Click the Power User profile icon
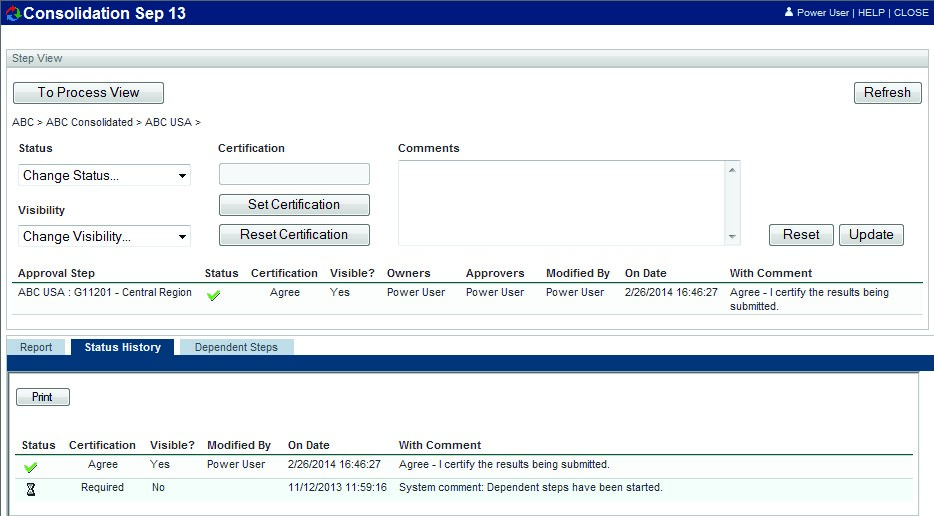 (789, 13)
